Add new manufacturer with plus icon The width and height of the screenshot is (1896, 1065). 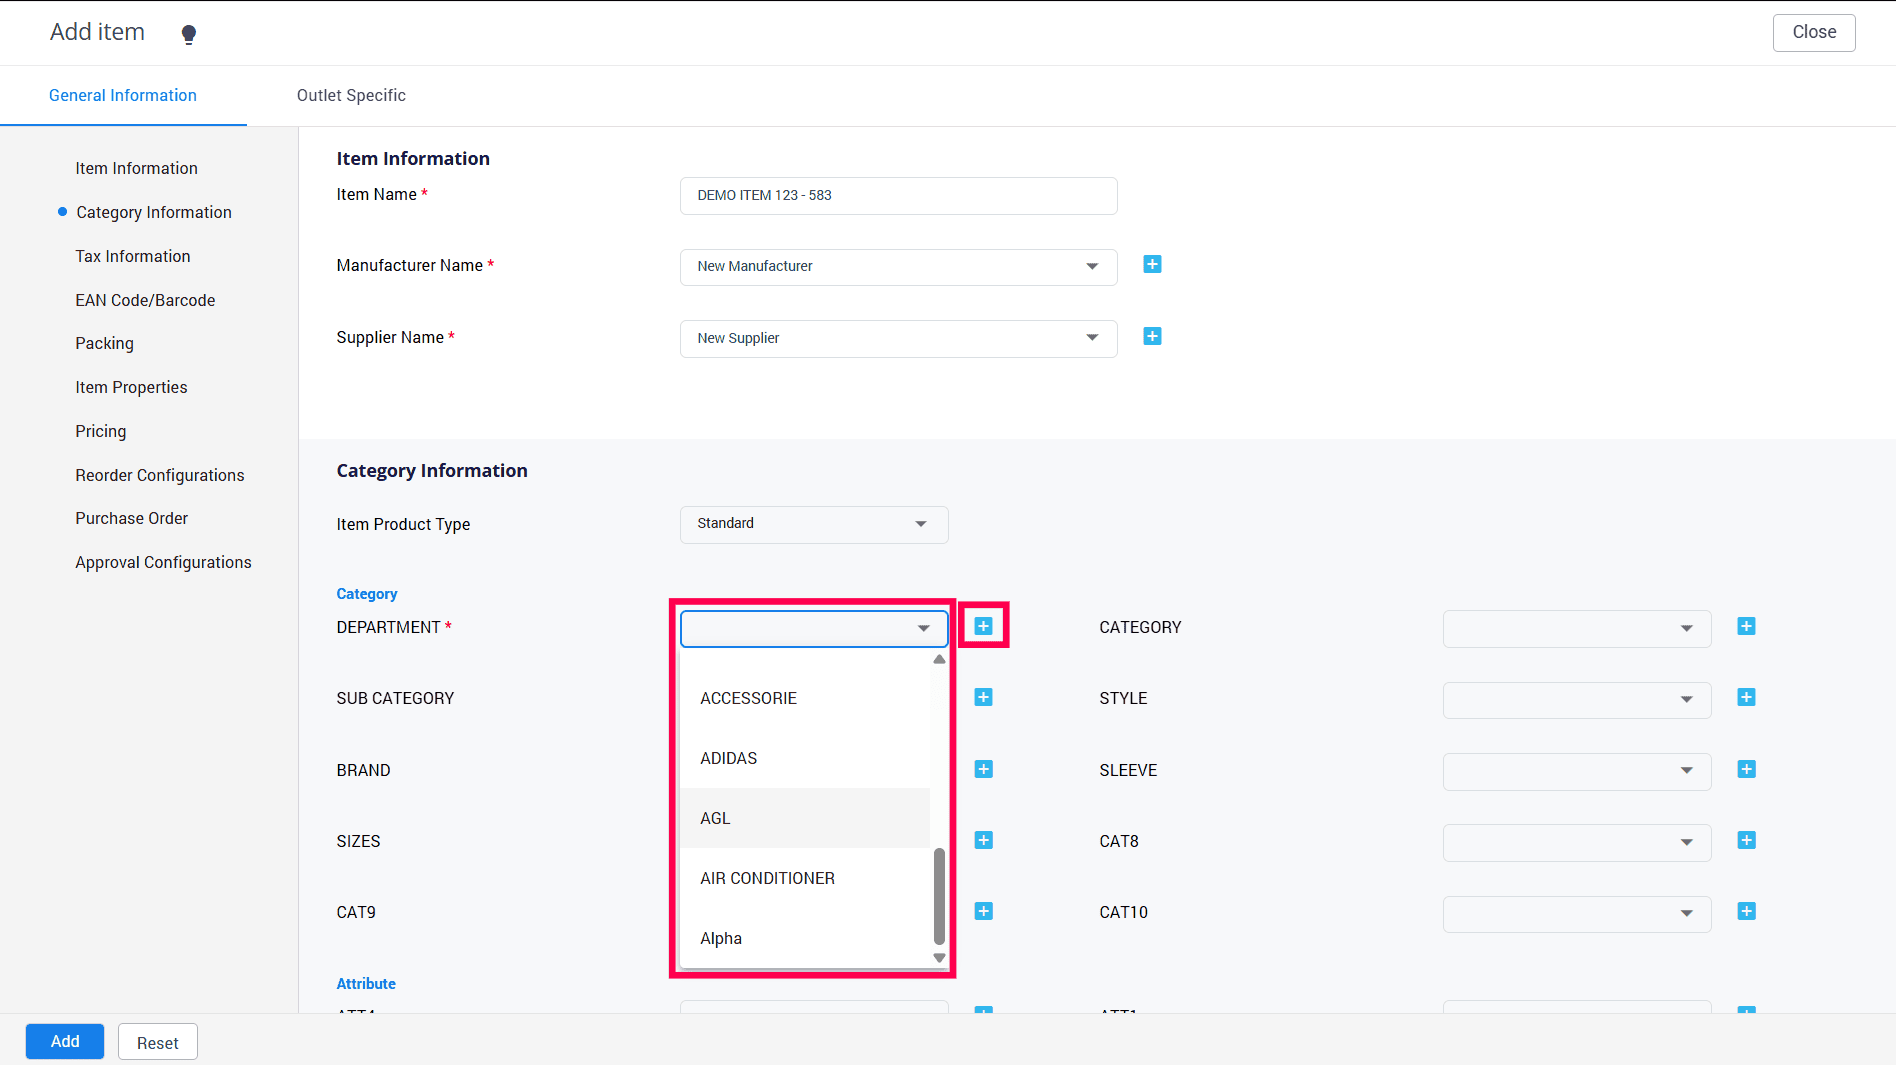[1152, 265]
